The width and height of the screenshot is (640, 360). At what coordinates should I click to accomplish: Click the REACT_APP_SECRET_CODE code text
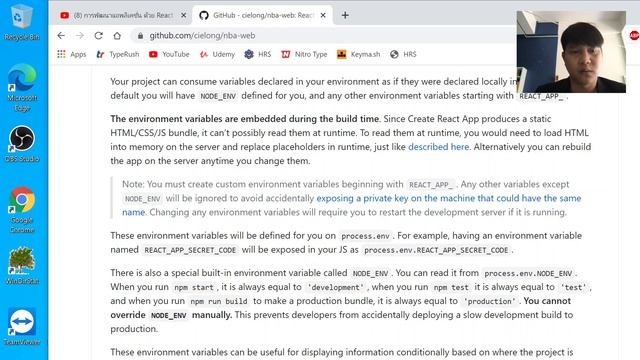click(190, 250)
